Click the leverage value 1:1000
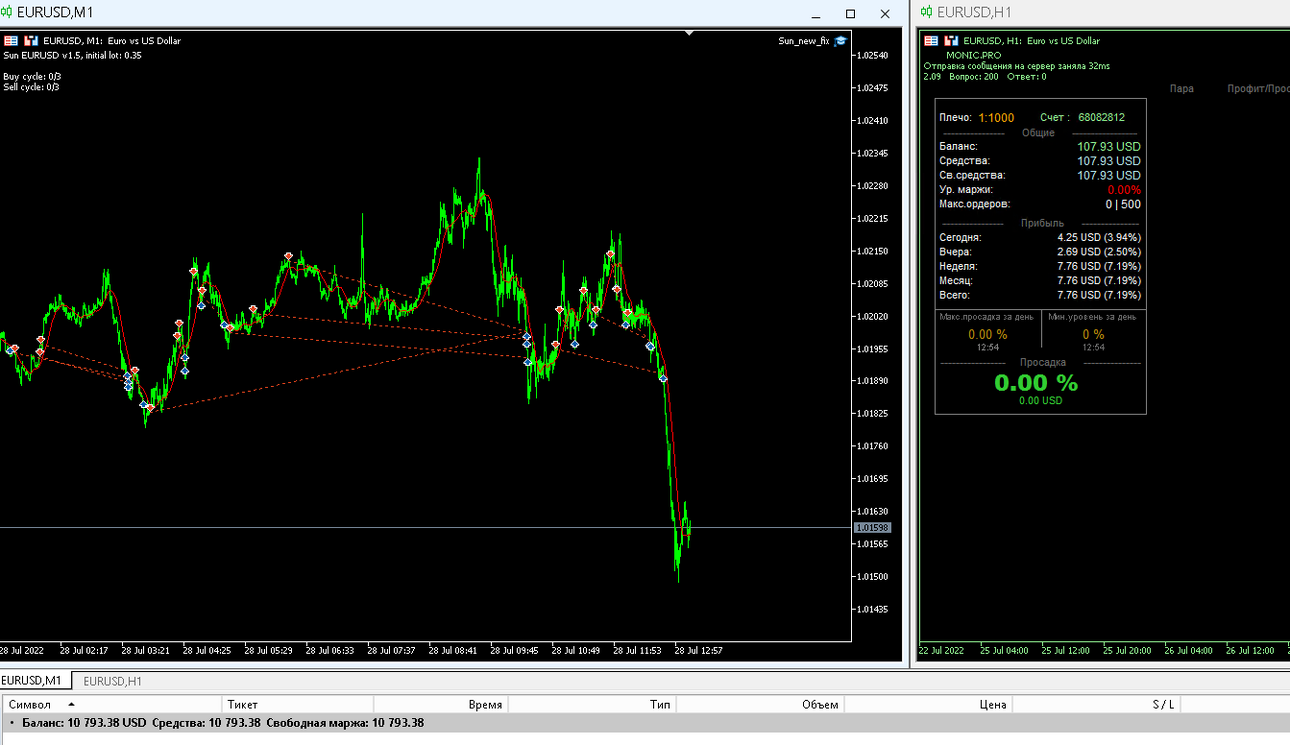Image resolution: width=1290 pixels, height=745 pixels. pos(996,117)
